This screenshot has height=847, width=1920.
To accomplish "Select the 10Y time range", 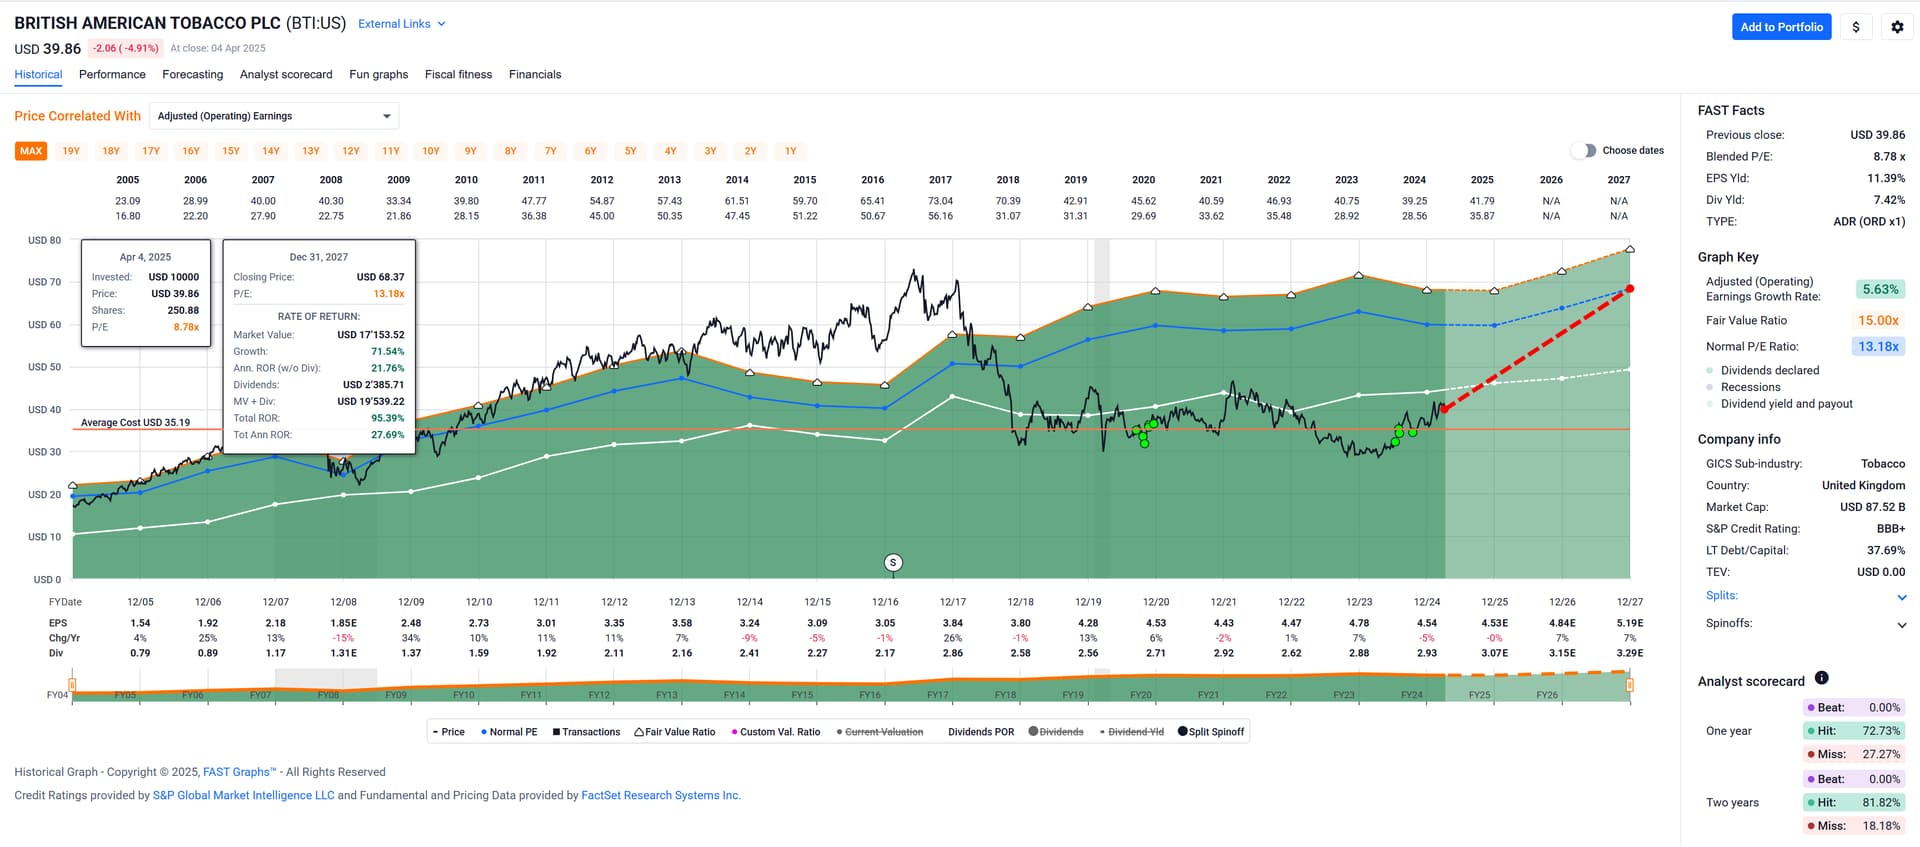I will pyautogui.click(x=431, y=151).
